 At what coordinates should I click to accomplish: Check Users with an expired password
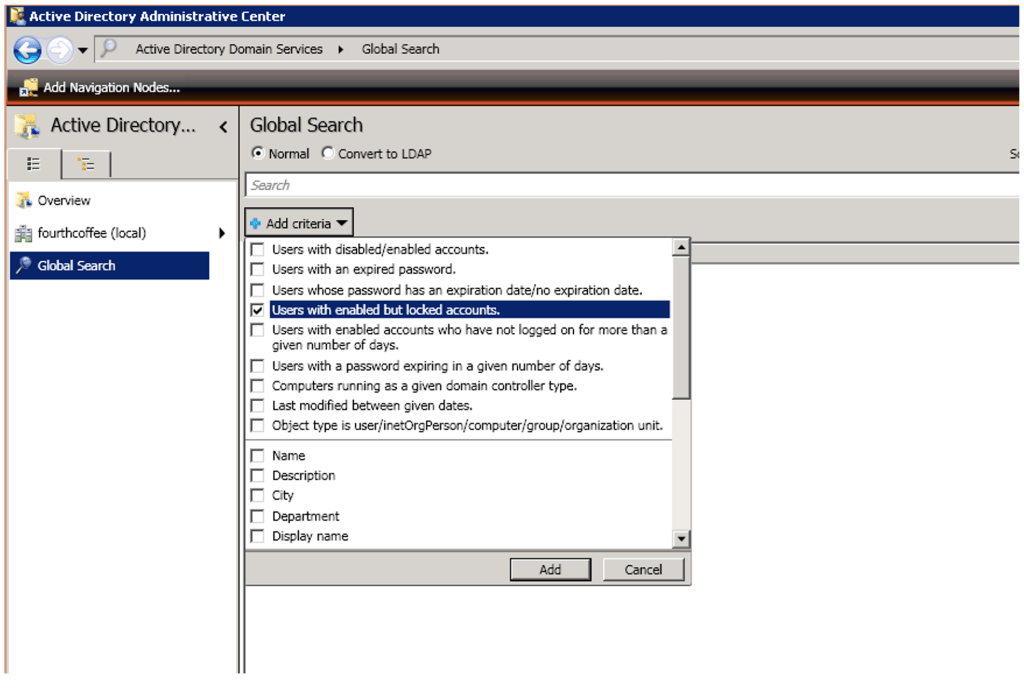coord(258,270)
